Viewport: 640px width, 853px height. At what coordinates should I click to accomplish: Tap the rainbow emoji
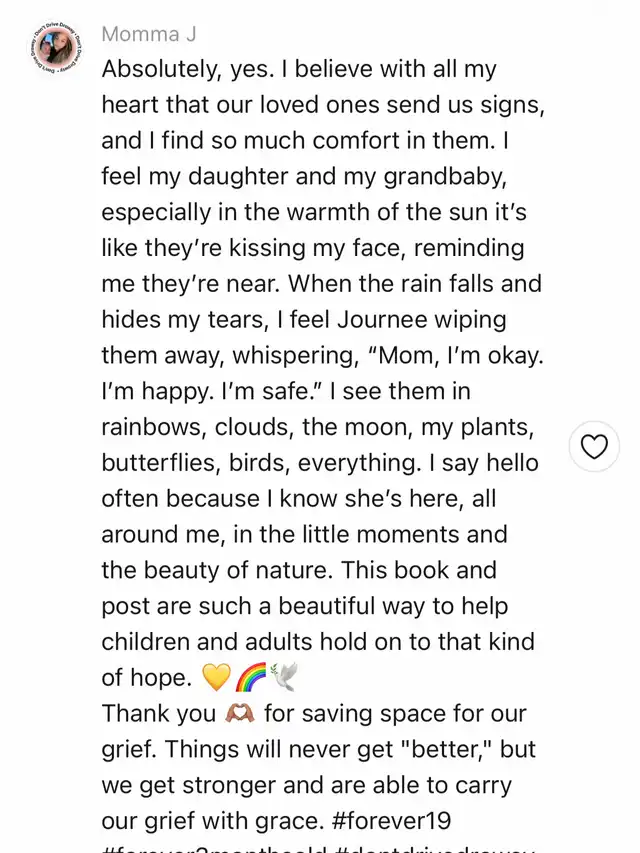tap(250, 677)
